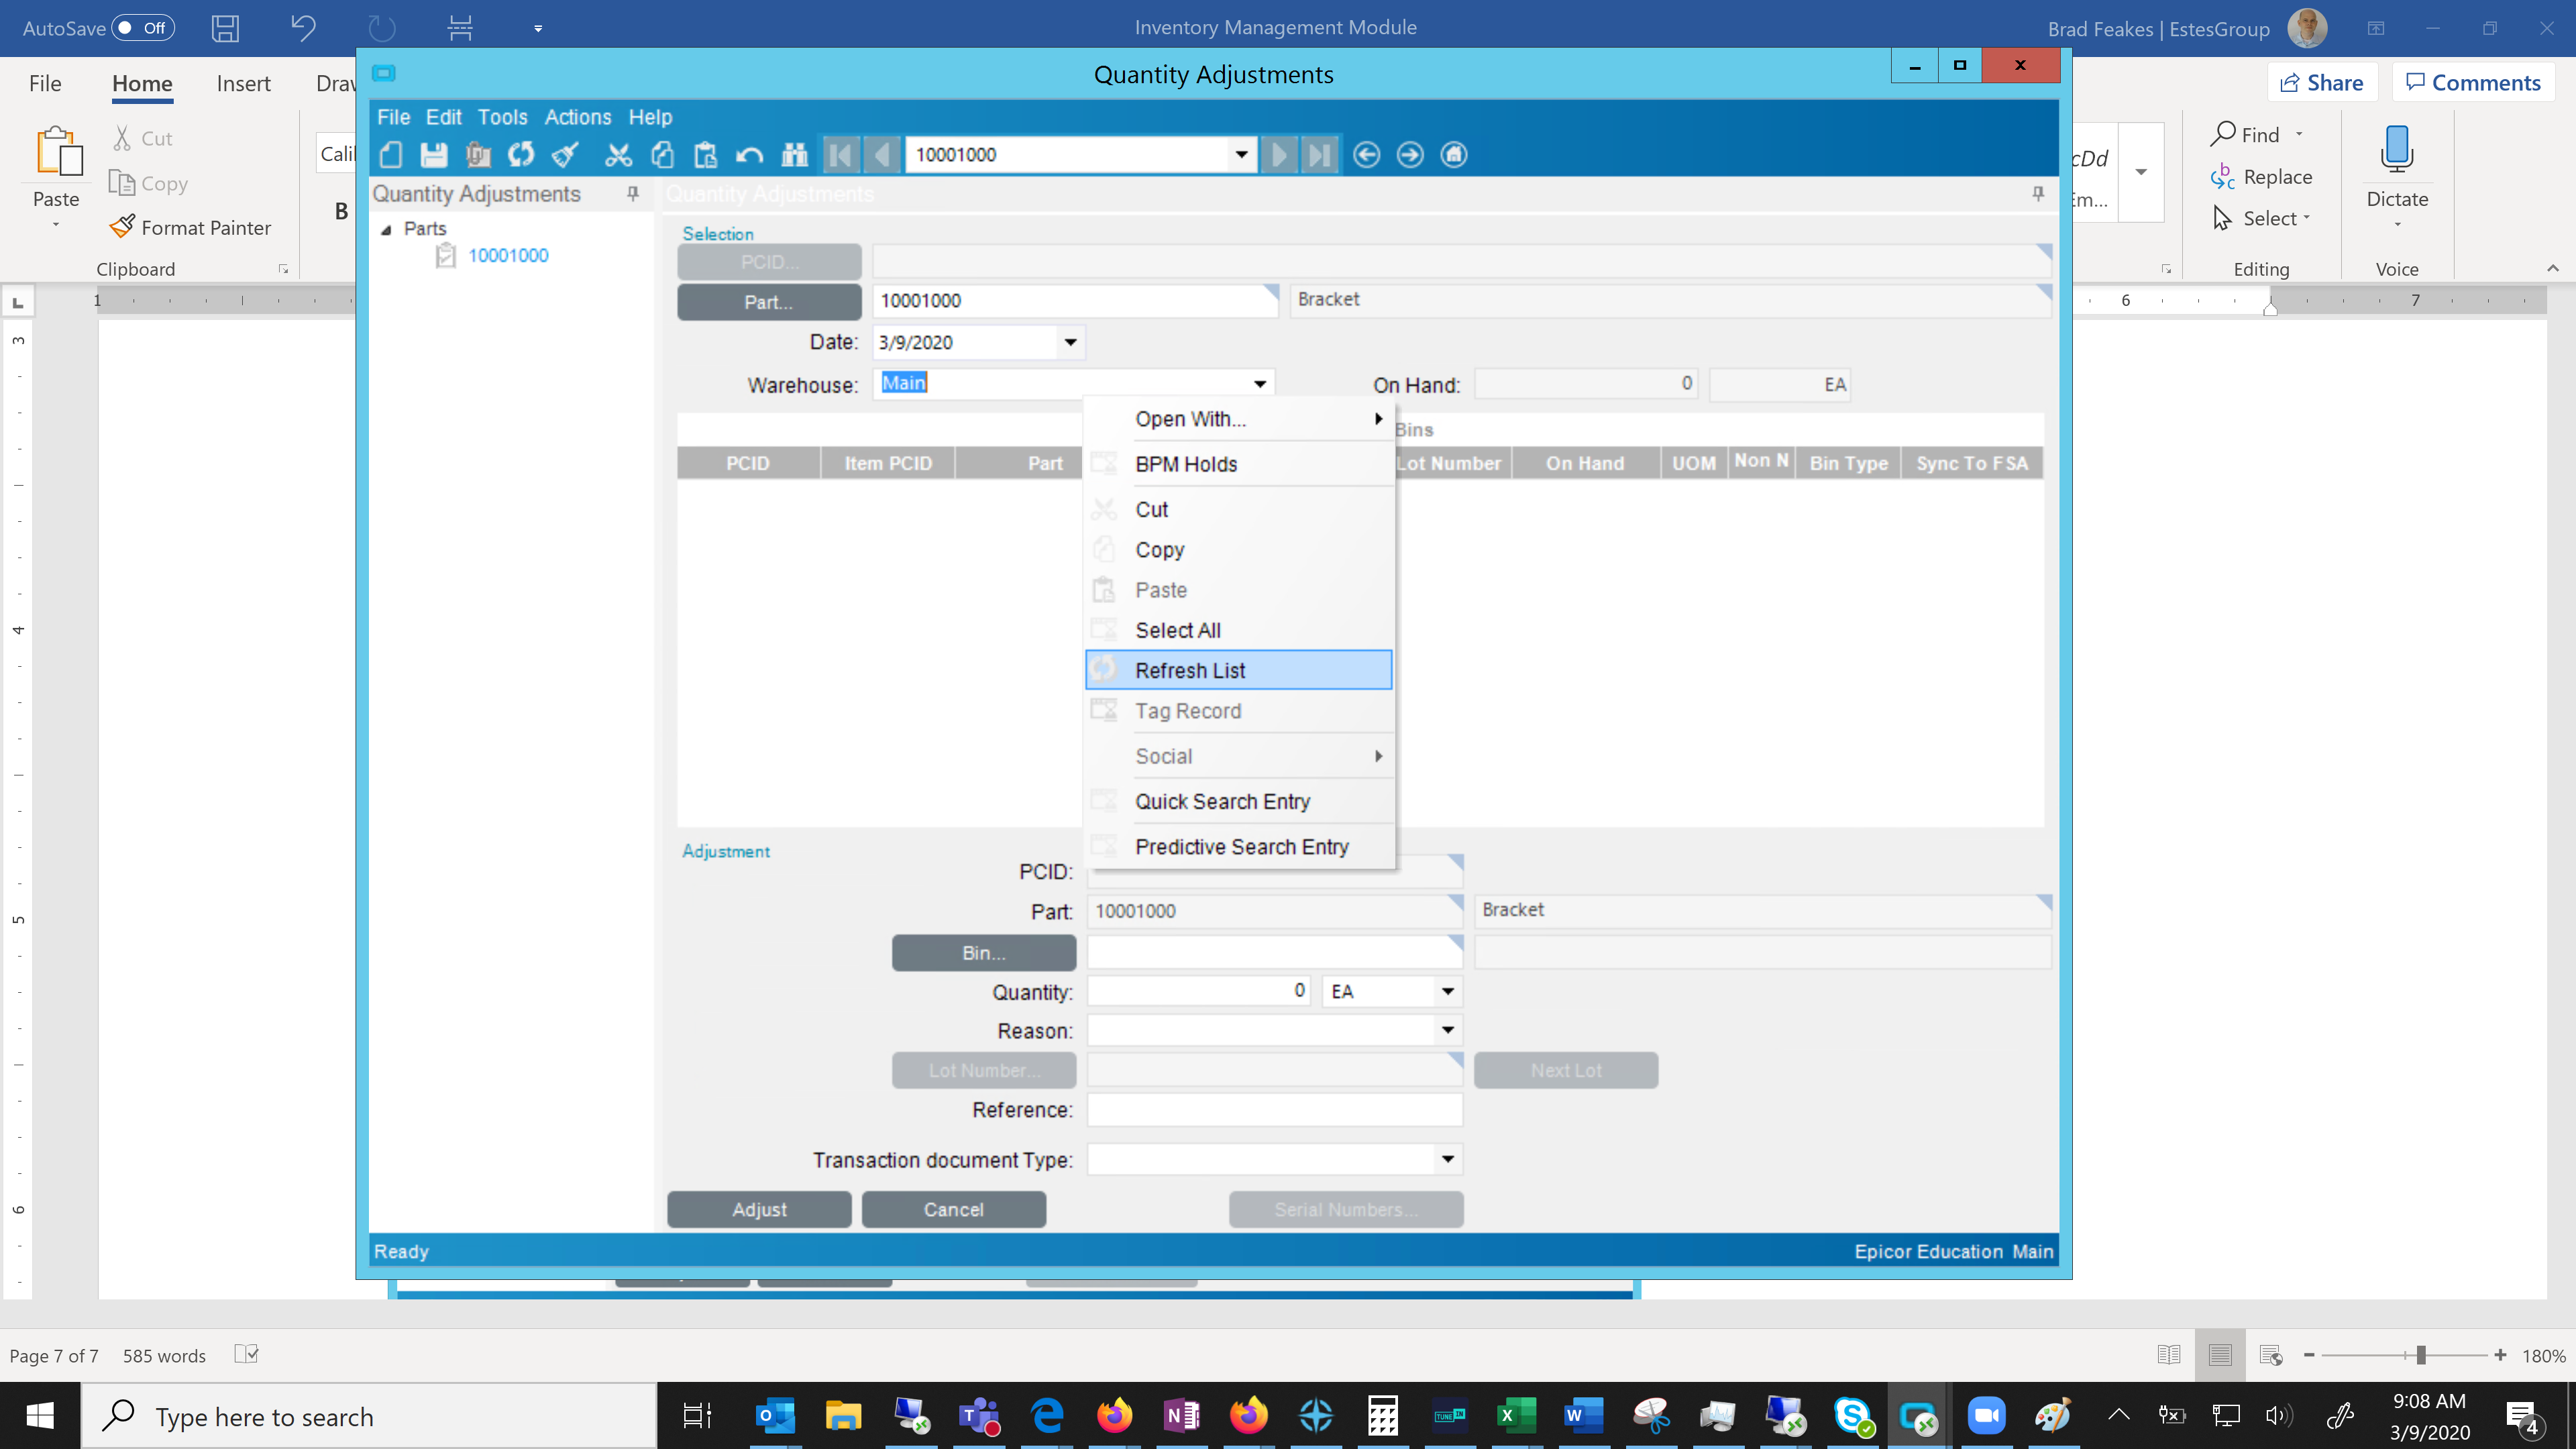Expand the Open With submenu
The image size is (2576, 1449).
coord(1240,419)
